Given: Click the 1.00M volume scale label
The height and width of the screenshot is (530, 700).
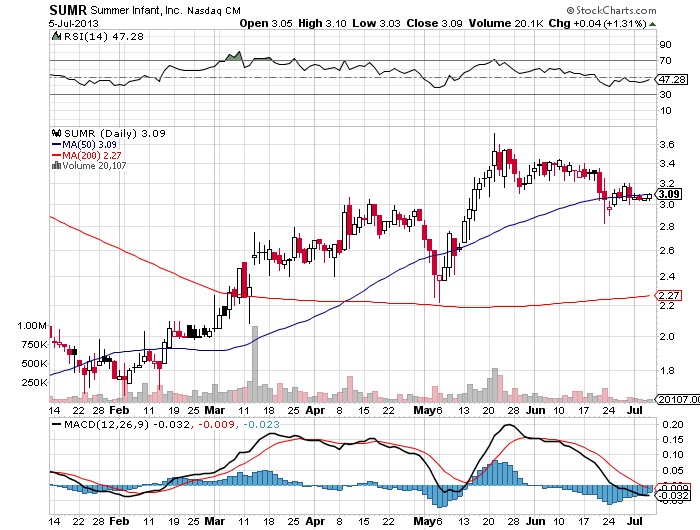Looking at the screenshot, I should tap(32, 326).
